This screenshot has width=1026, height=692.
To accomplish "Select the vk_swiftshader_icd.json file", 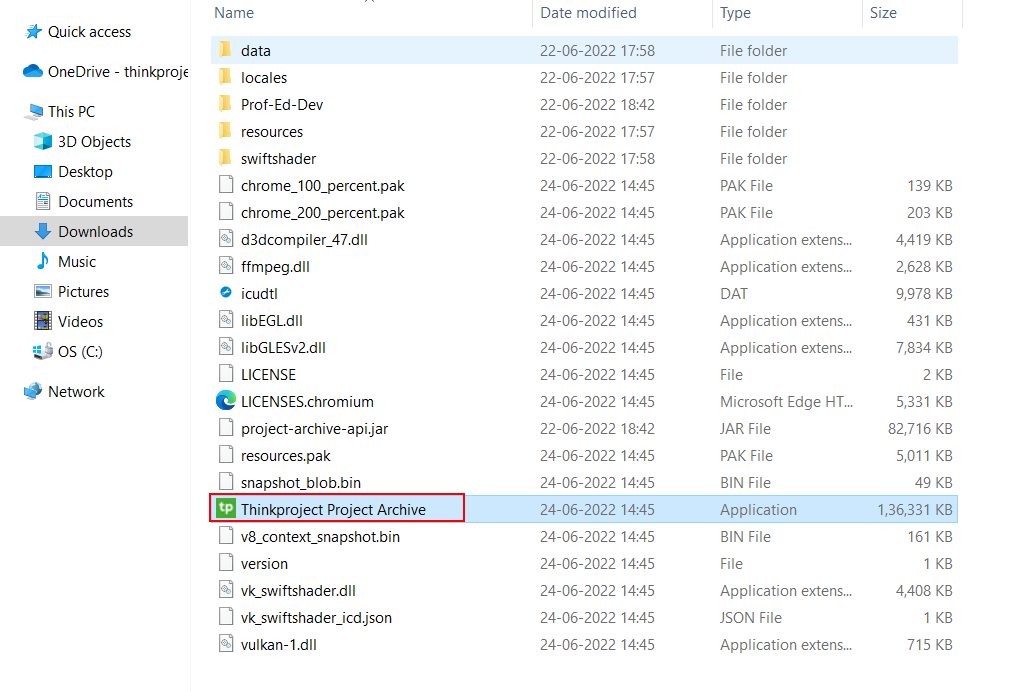I will tap(316, 617).
